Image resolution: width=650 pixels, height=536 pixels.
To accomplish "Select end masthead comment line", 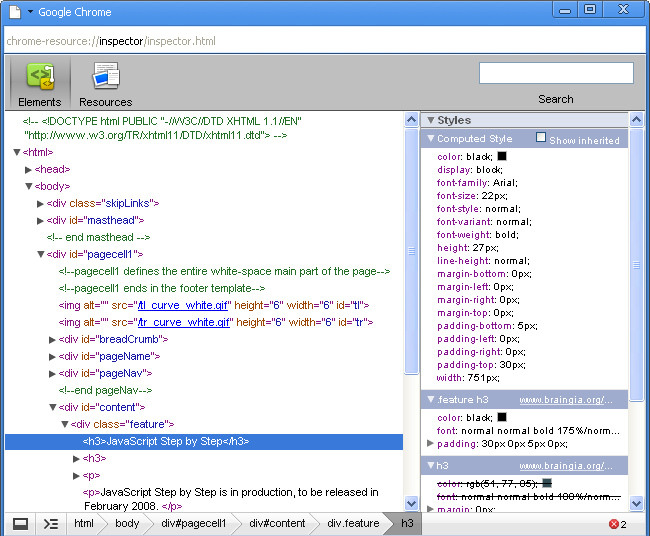I will coord(99,238).
